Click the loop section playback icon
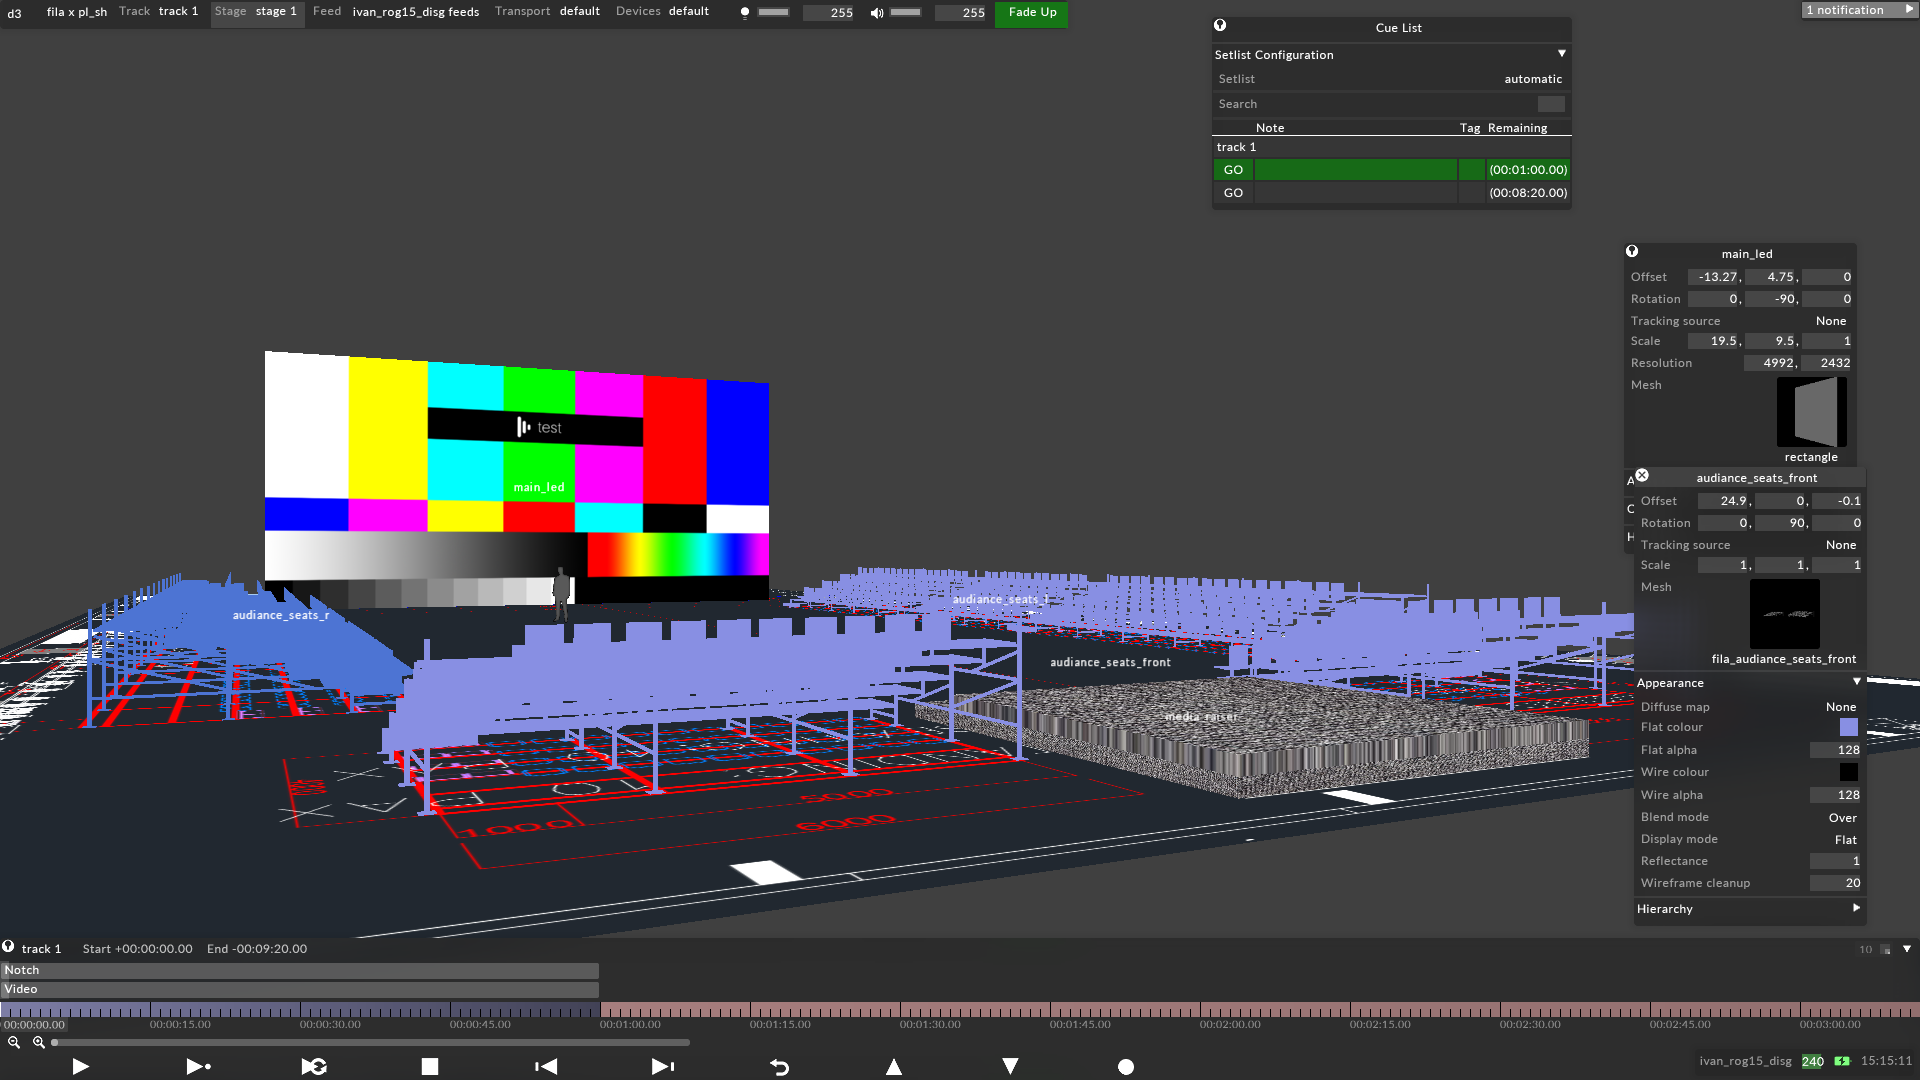 [x=314, y=1067]
